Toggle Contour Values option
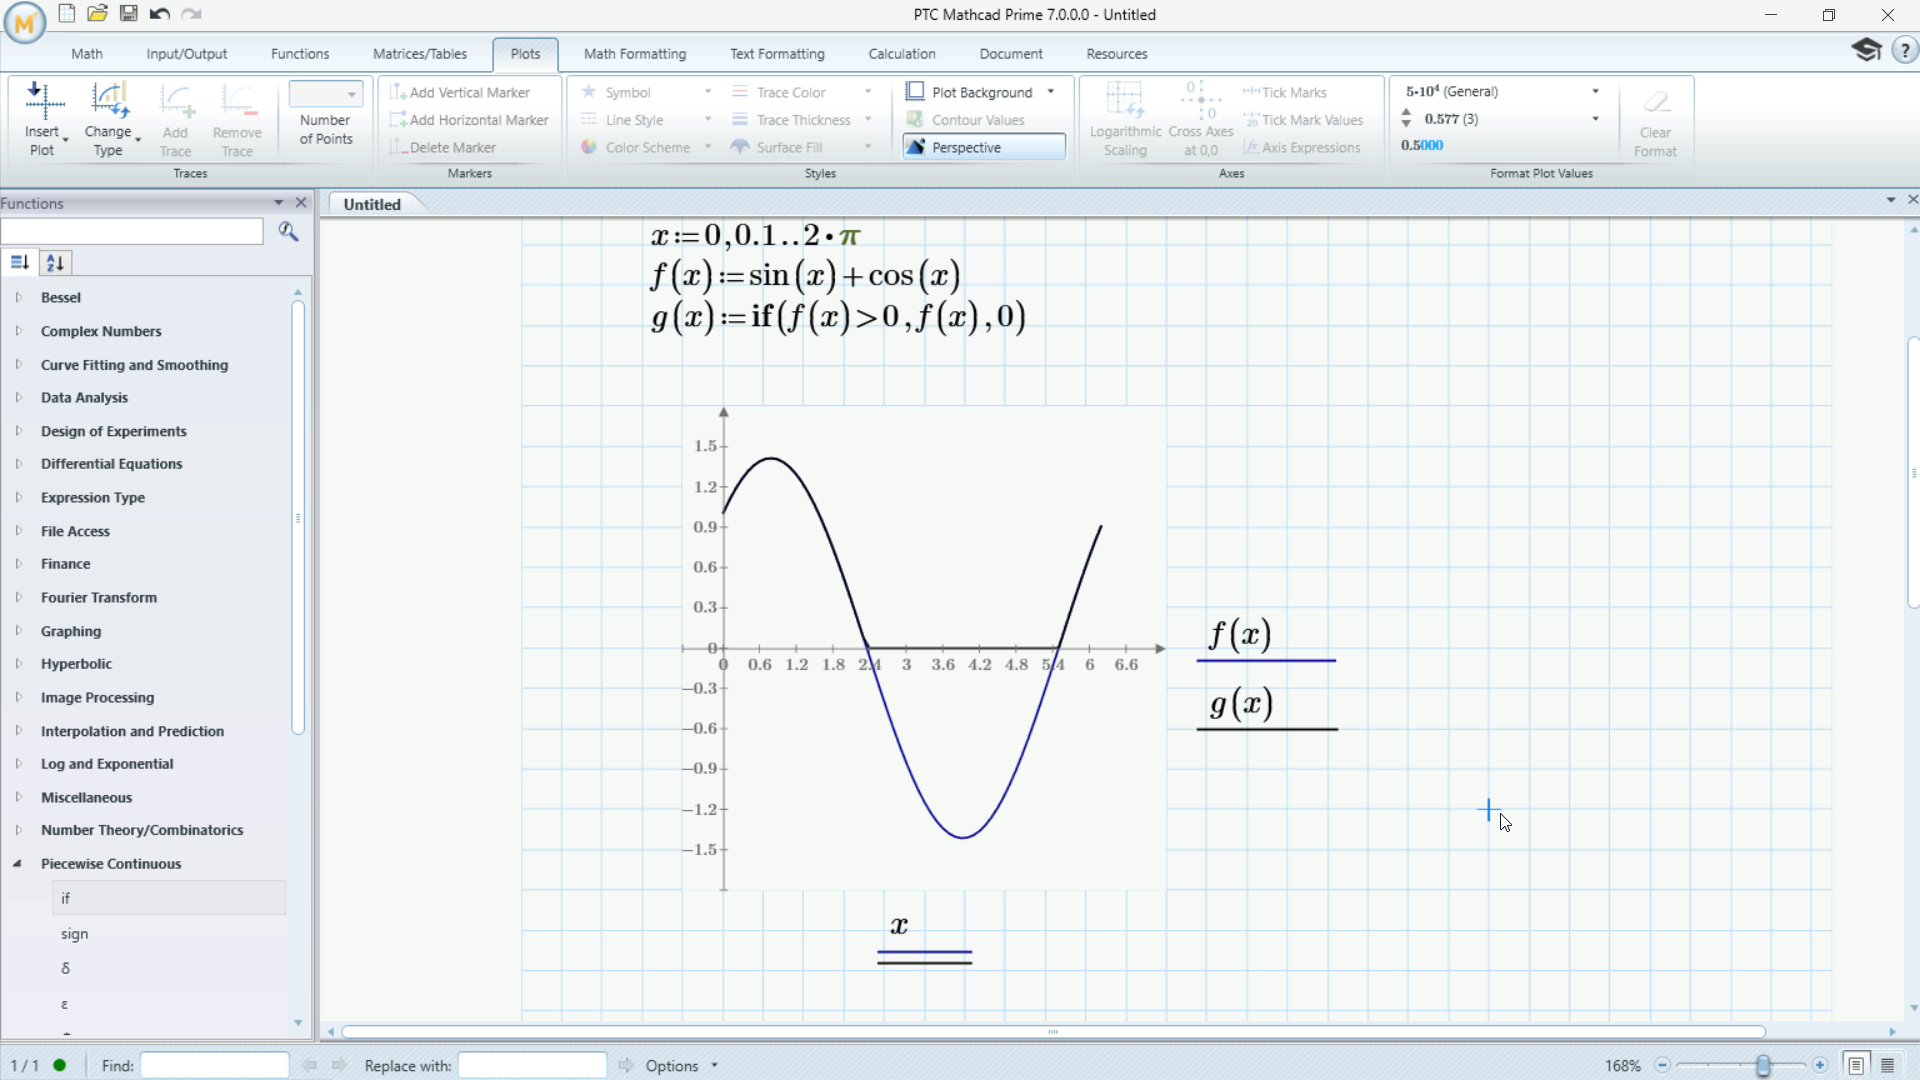The height and width of the screenshot is (1080, 1920). point(966,120)
